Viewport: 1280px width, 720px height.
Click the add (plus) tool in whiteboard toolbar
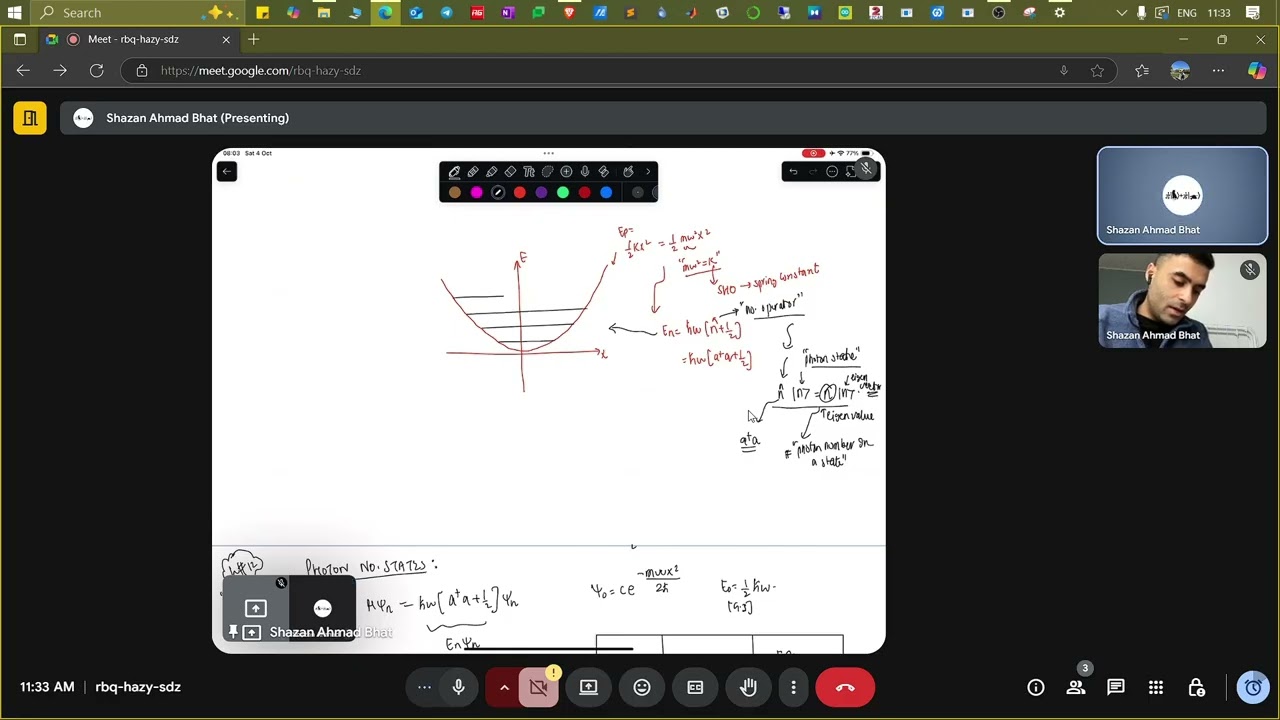point(566,172)
